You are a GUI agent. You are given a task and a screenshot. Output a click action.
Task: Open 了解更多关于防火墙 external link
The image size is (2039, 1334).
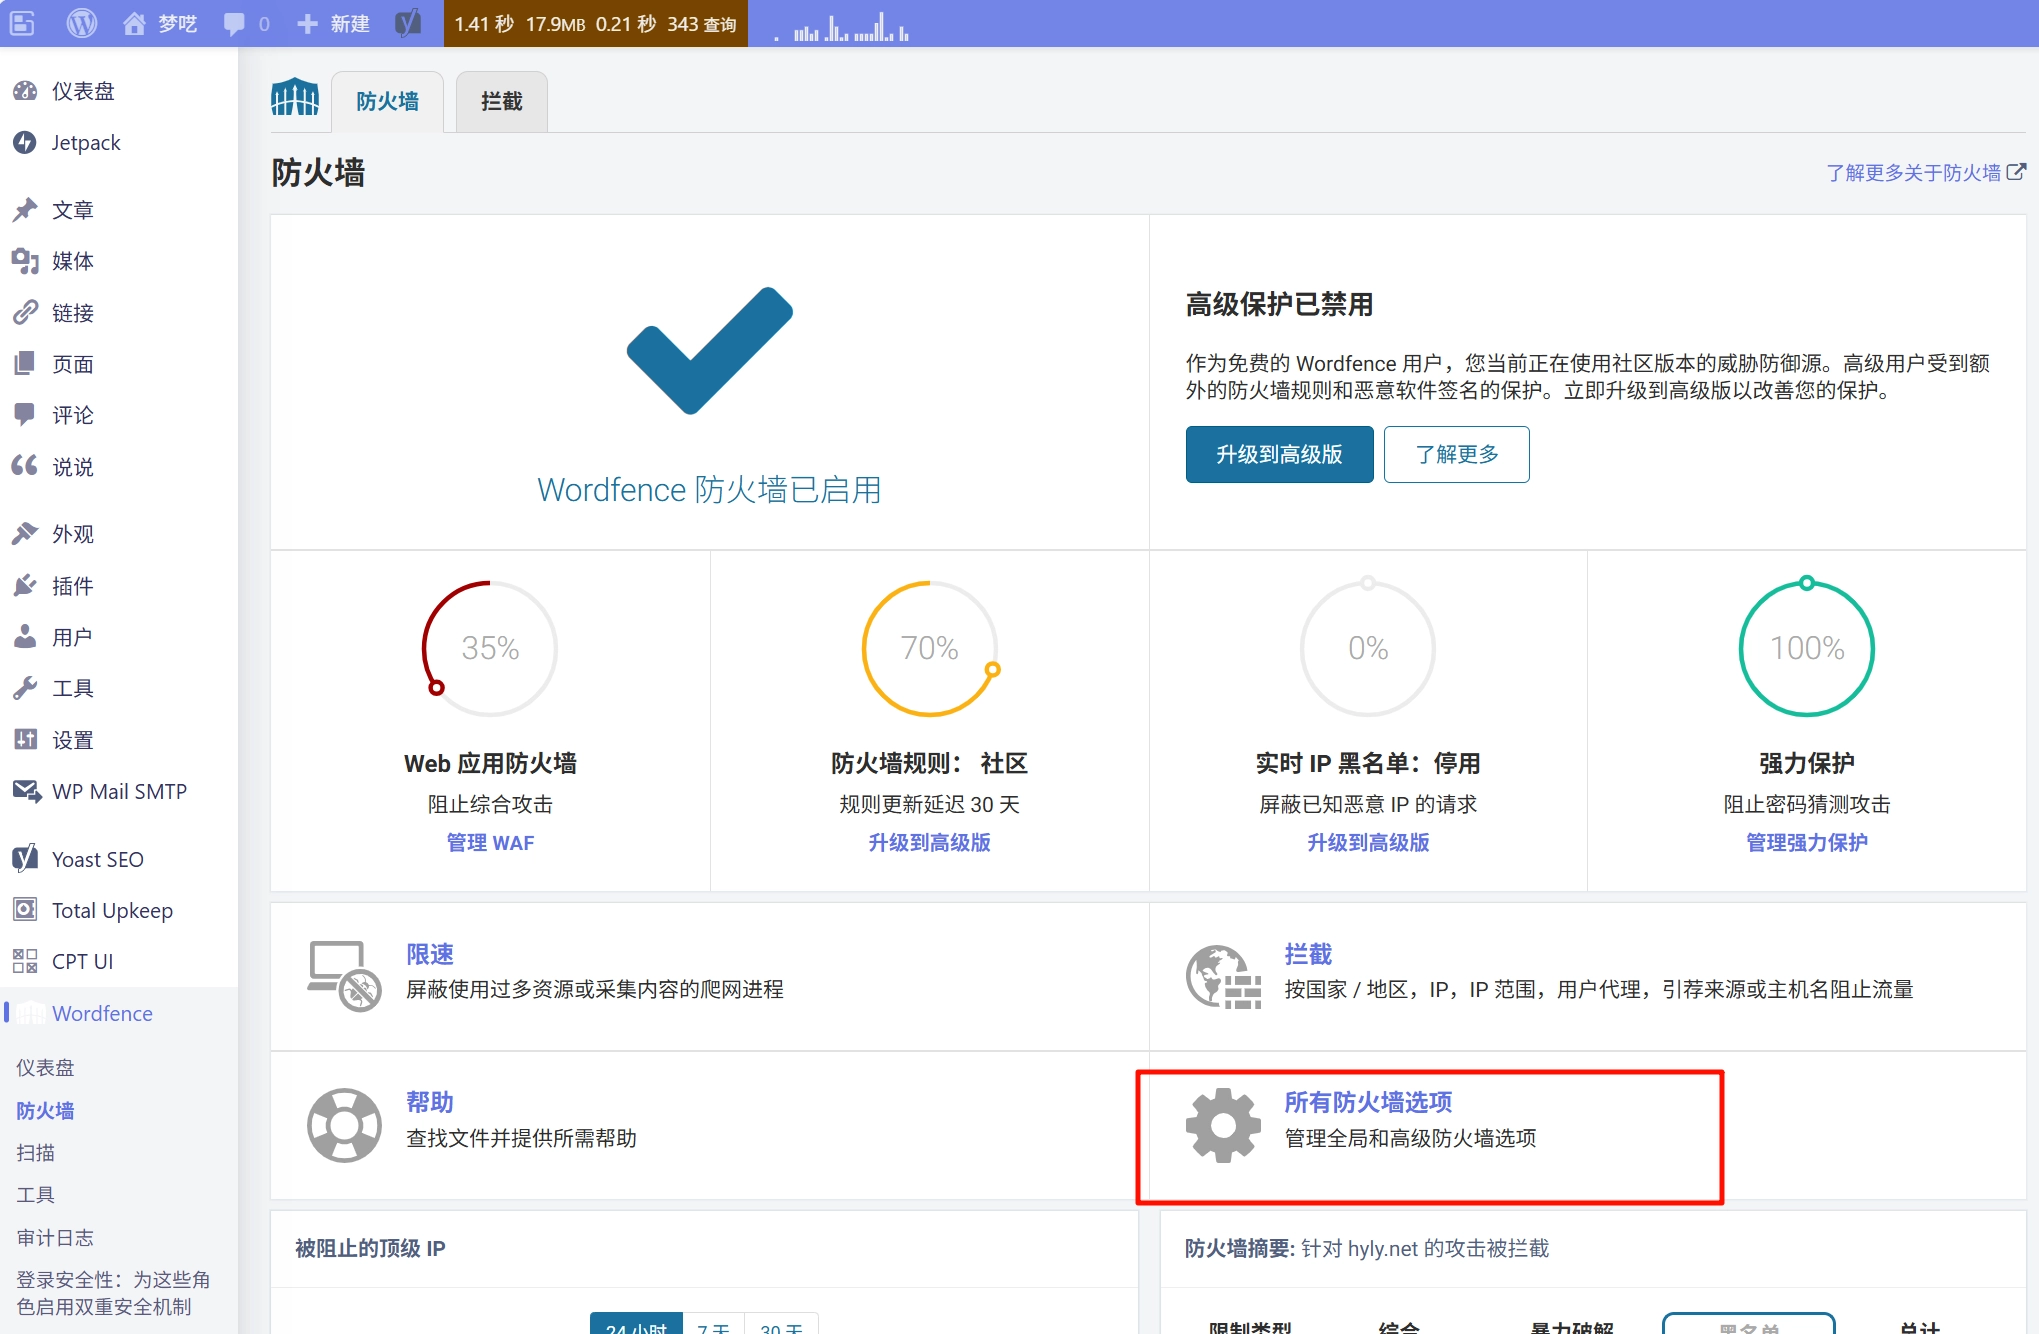1926,172
